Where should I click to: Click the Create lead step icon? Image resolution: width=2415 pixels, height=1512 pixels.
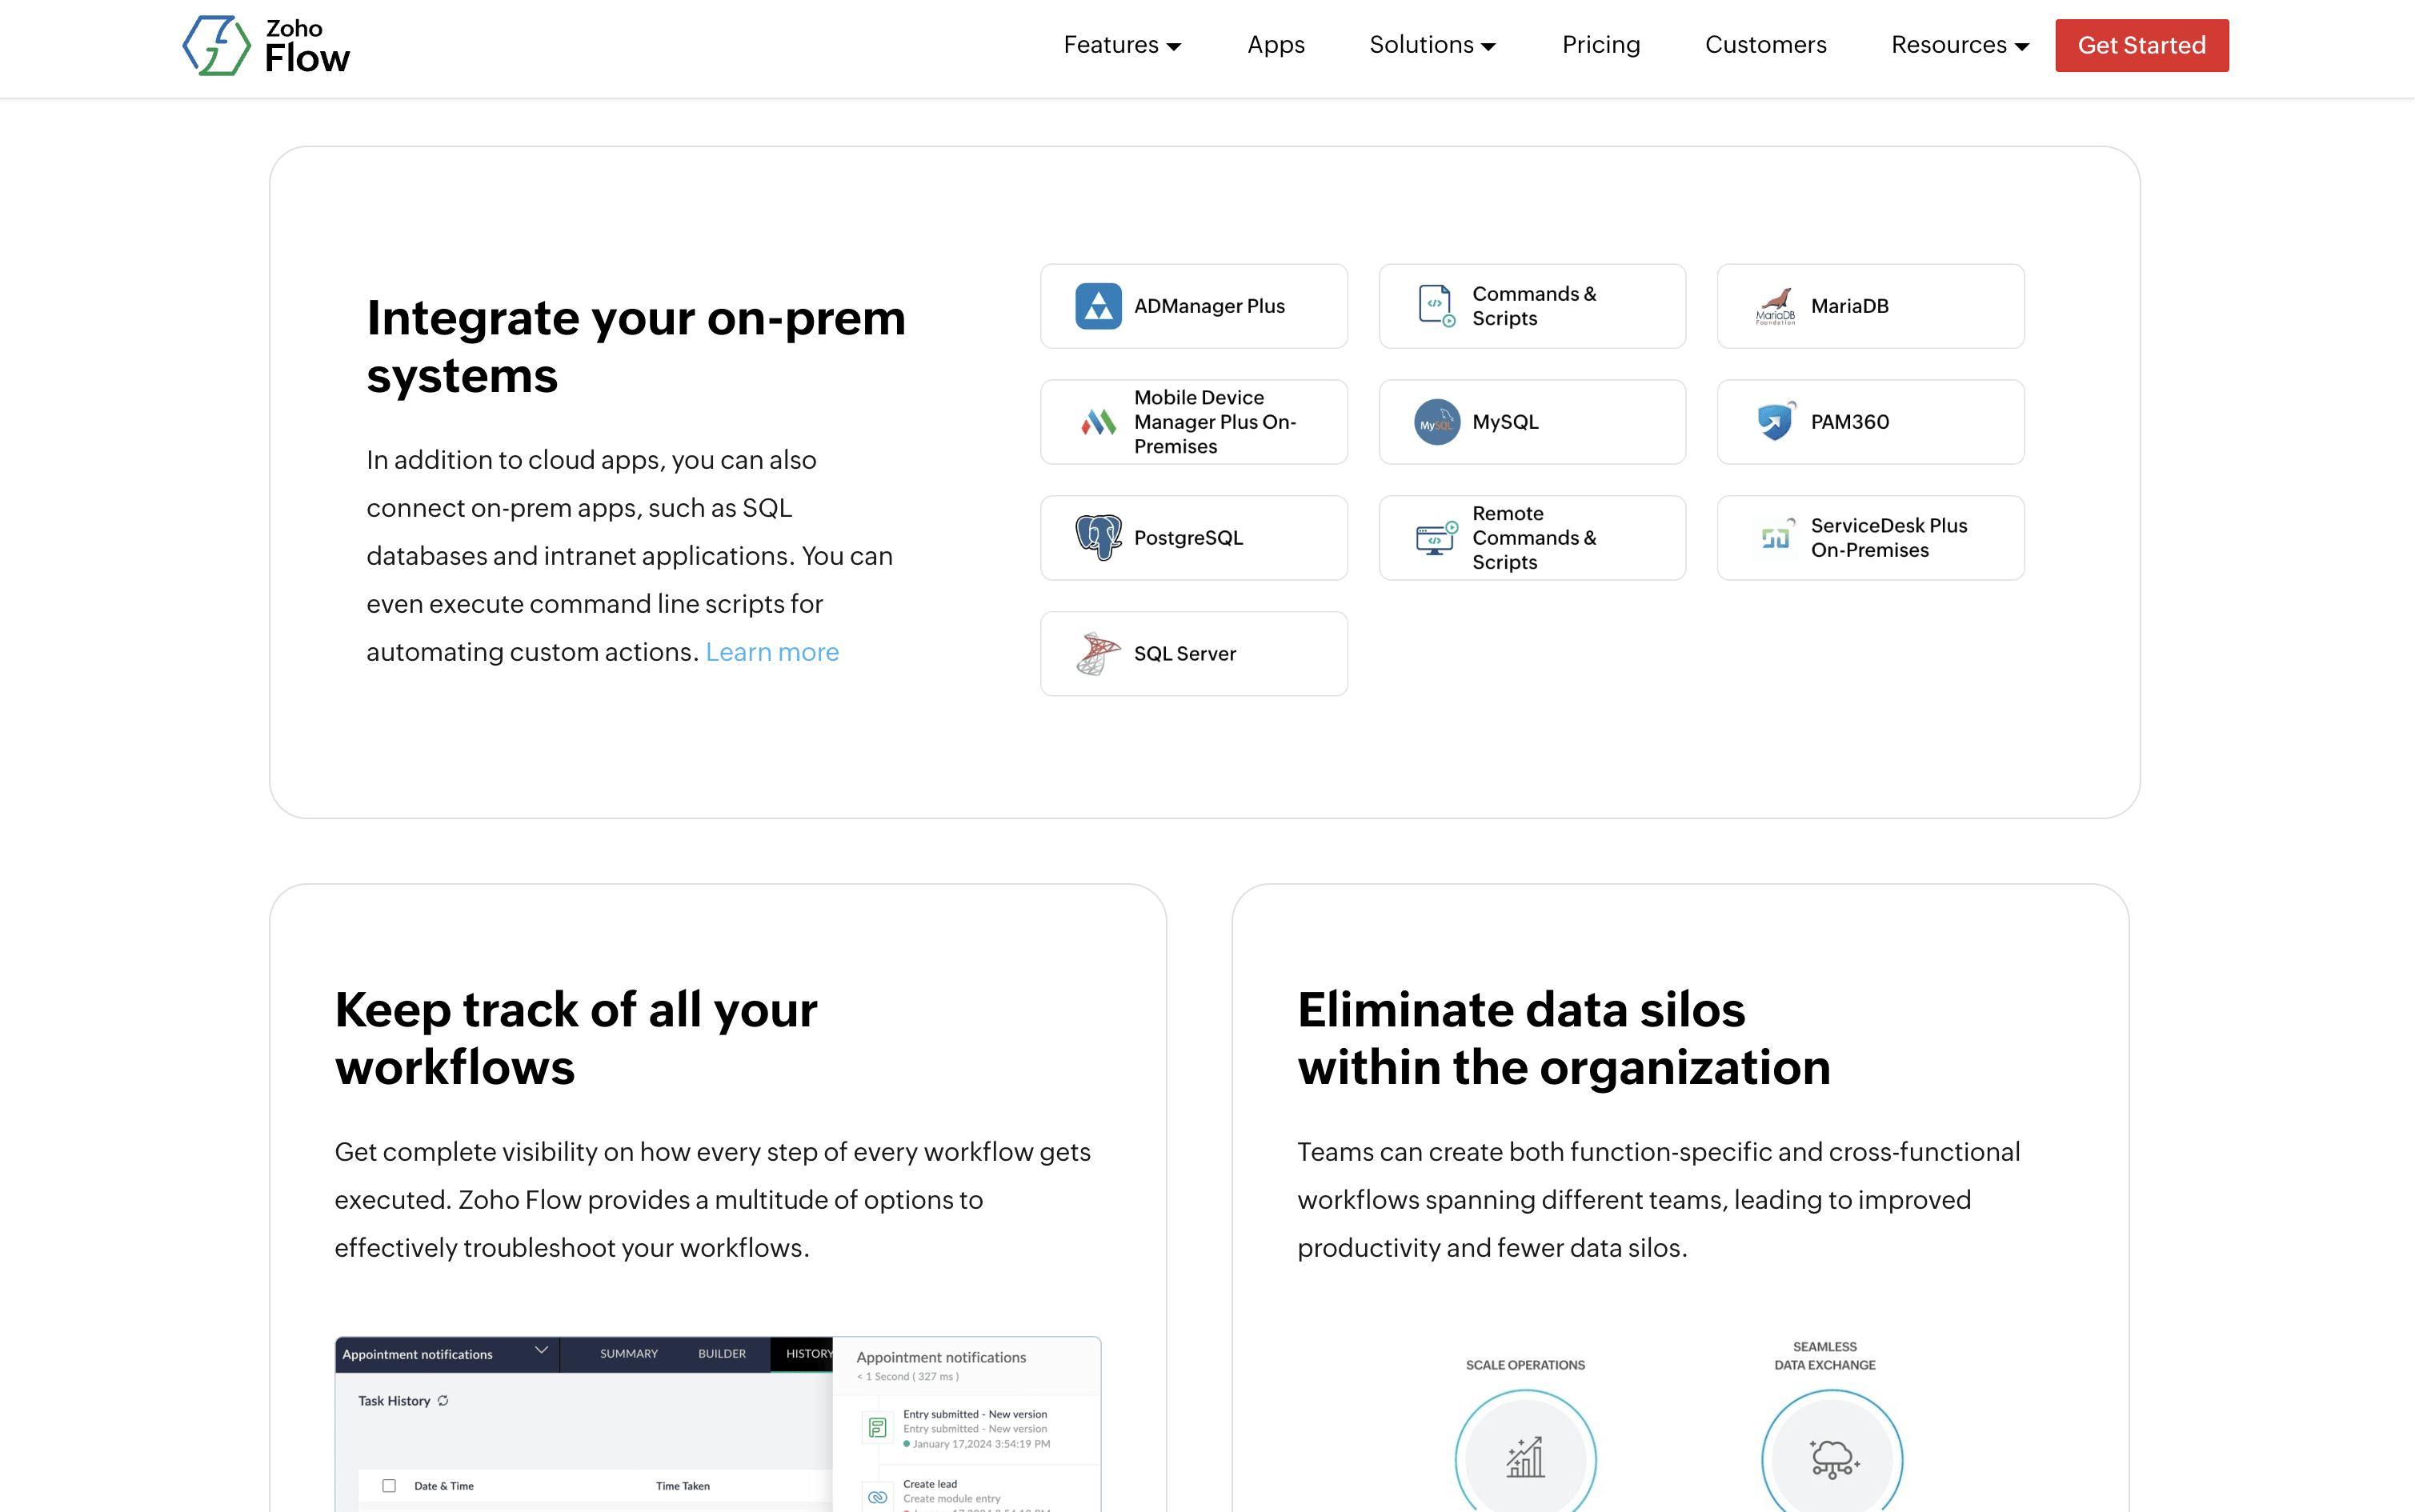(877, 1497)
